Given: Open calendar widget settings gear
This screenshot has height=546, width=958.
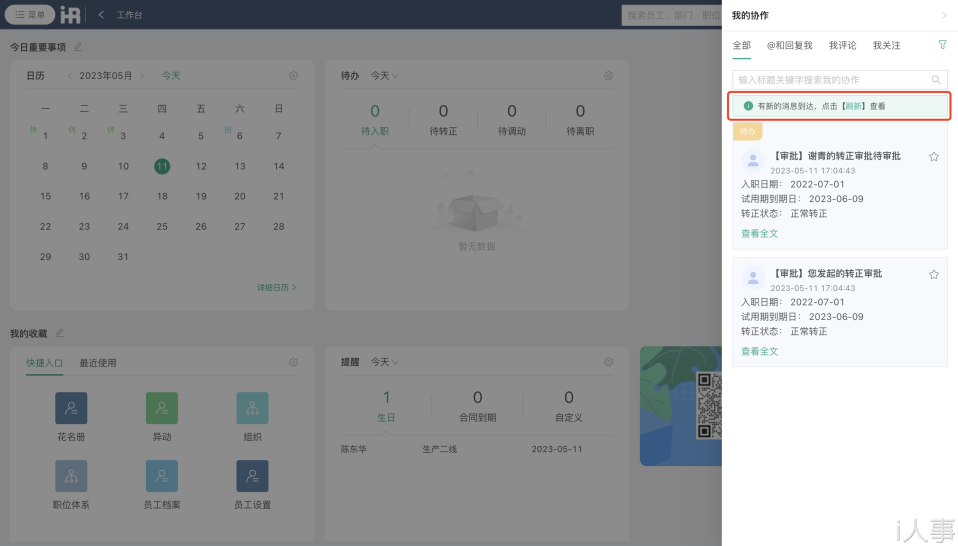Looking at the screenshot, I should 293,76.
